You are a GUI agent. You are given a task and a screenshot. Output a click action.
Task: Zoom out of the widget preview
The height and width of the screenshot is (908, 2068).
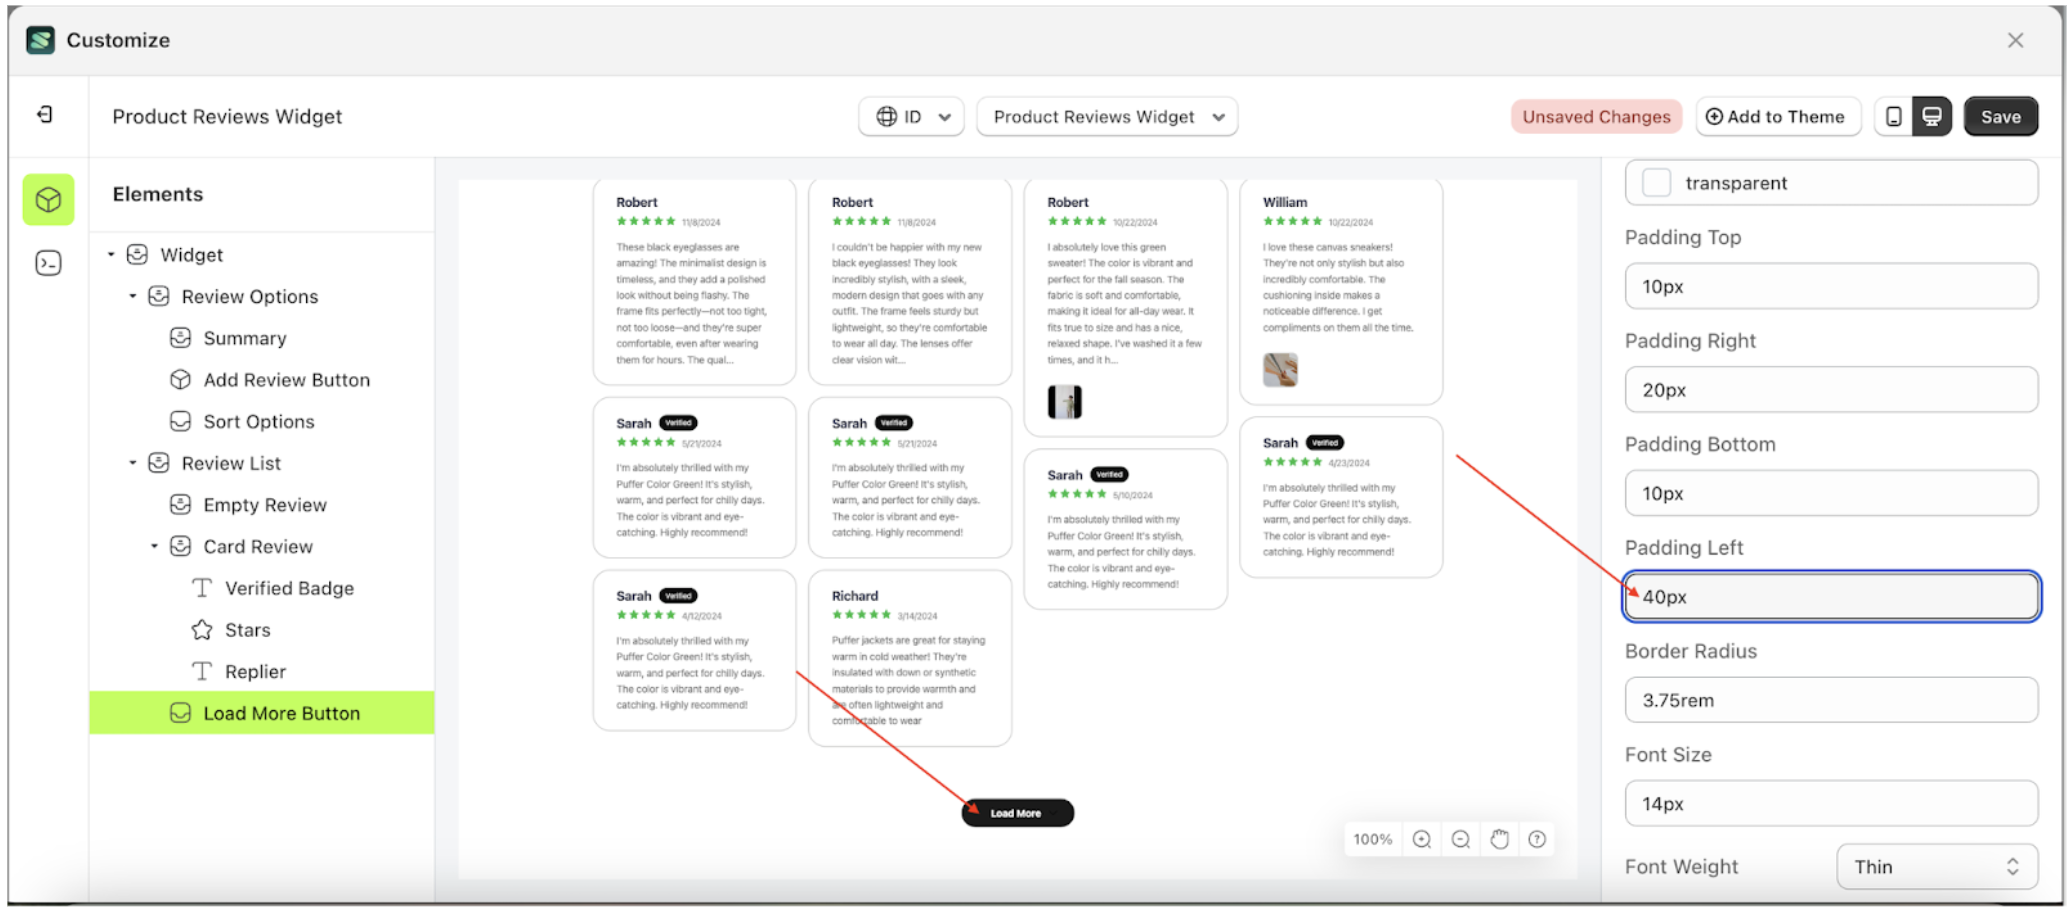[x=1460, y=839]
